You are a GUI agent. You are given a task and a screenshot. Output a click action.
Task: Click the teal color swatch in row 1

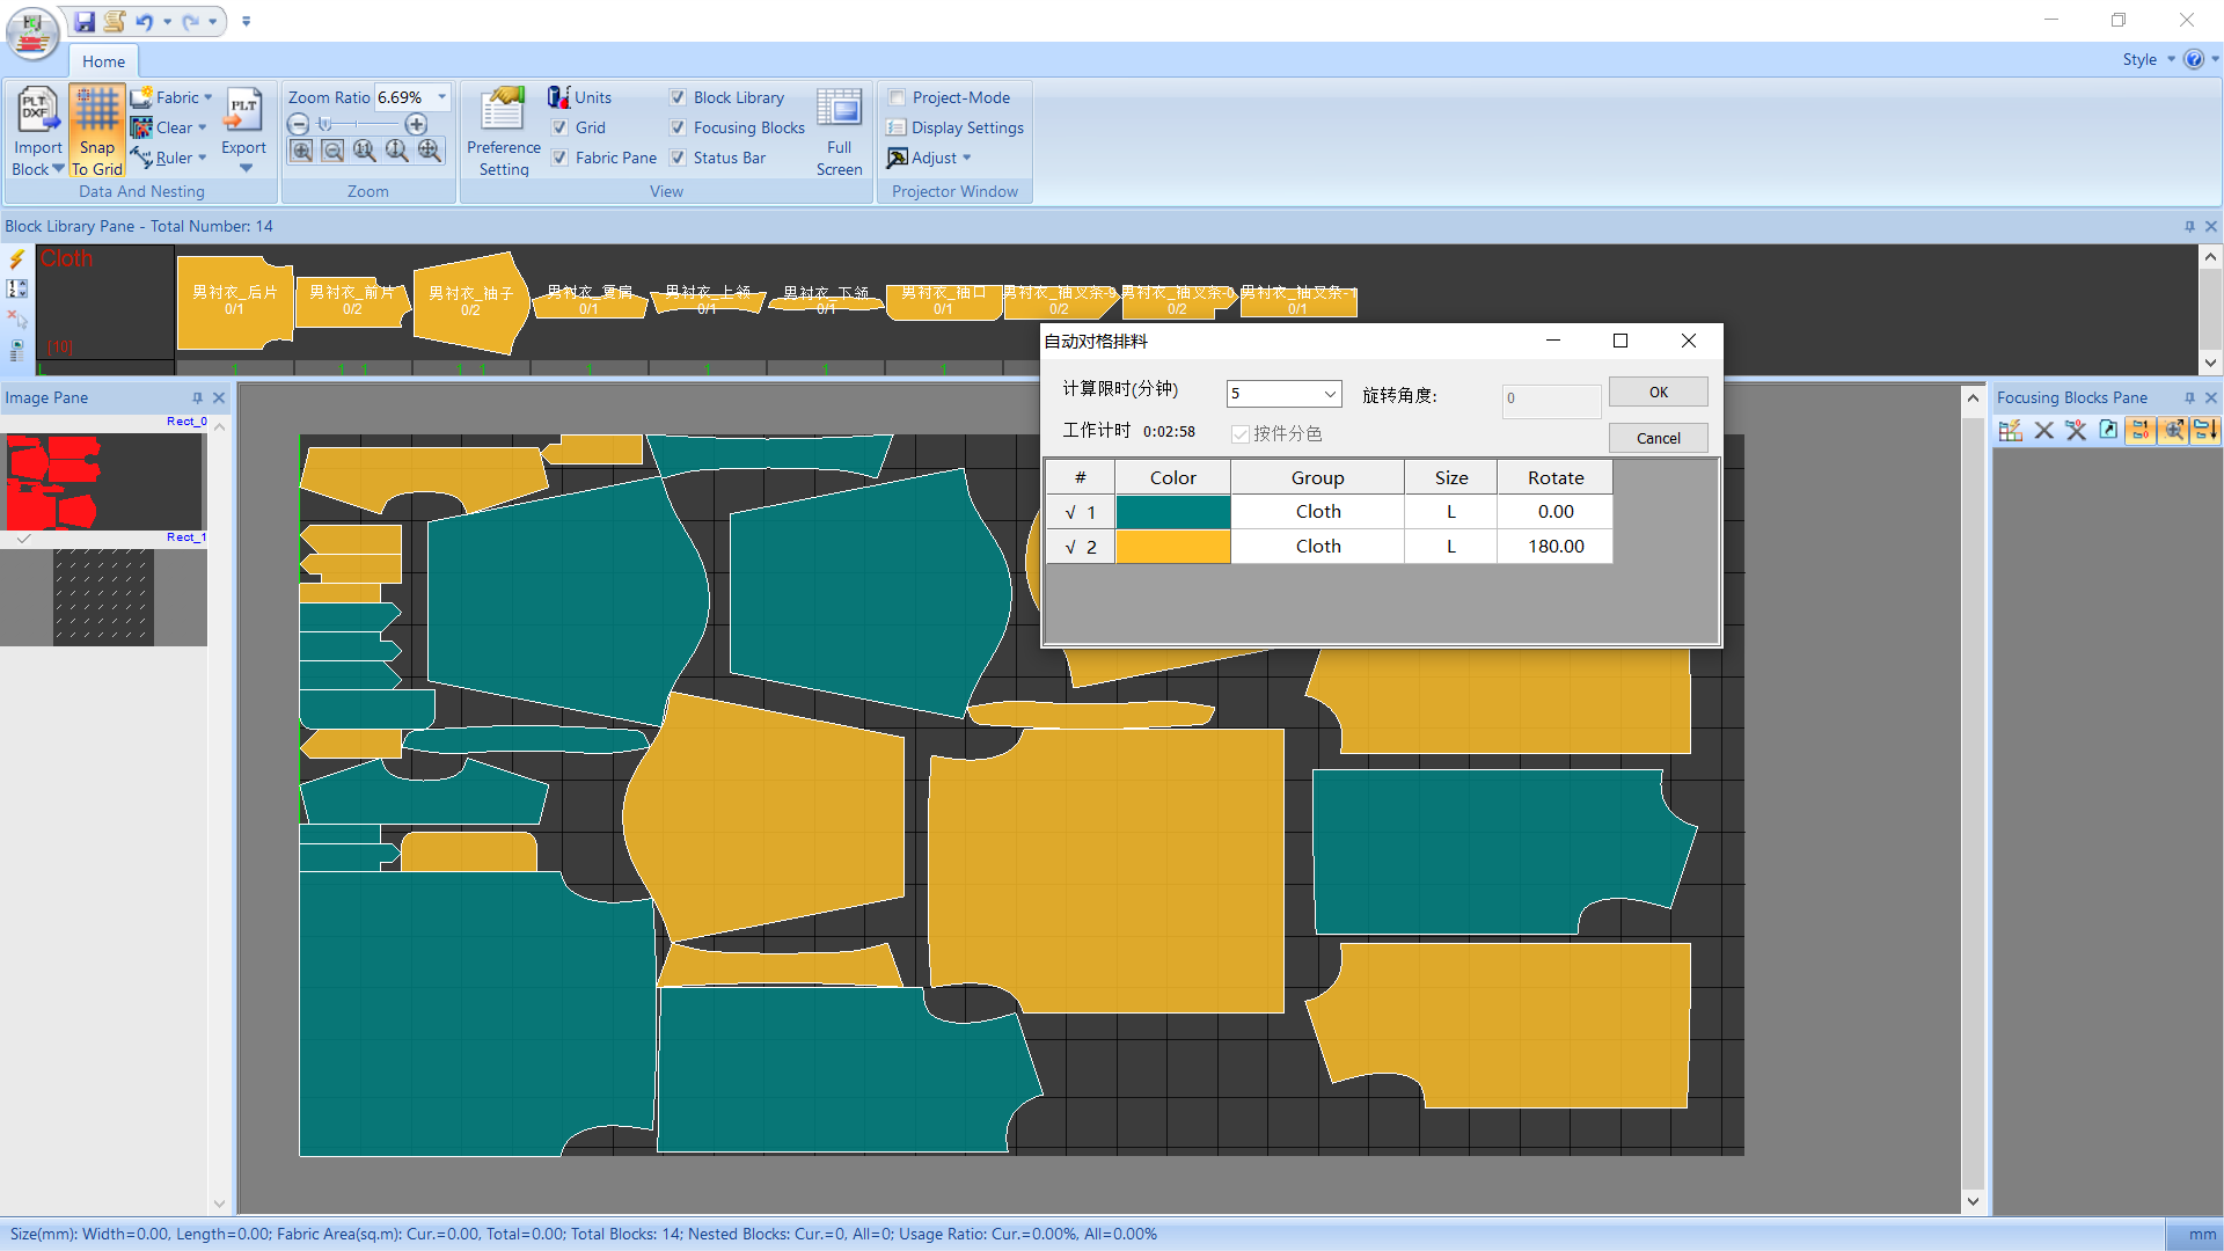(1172, 512)
